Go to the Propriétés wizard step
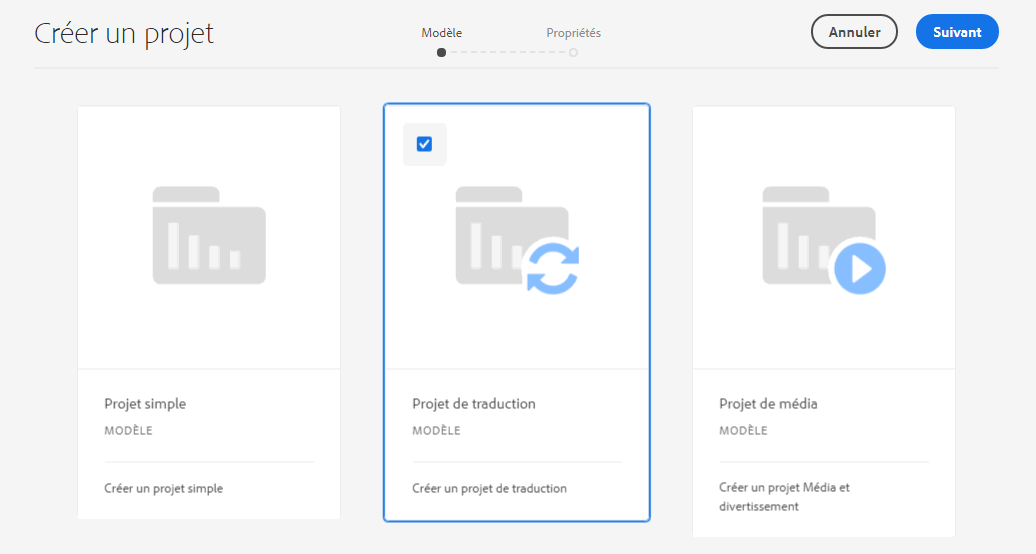 pos(573,33)
